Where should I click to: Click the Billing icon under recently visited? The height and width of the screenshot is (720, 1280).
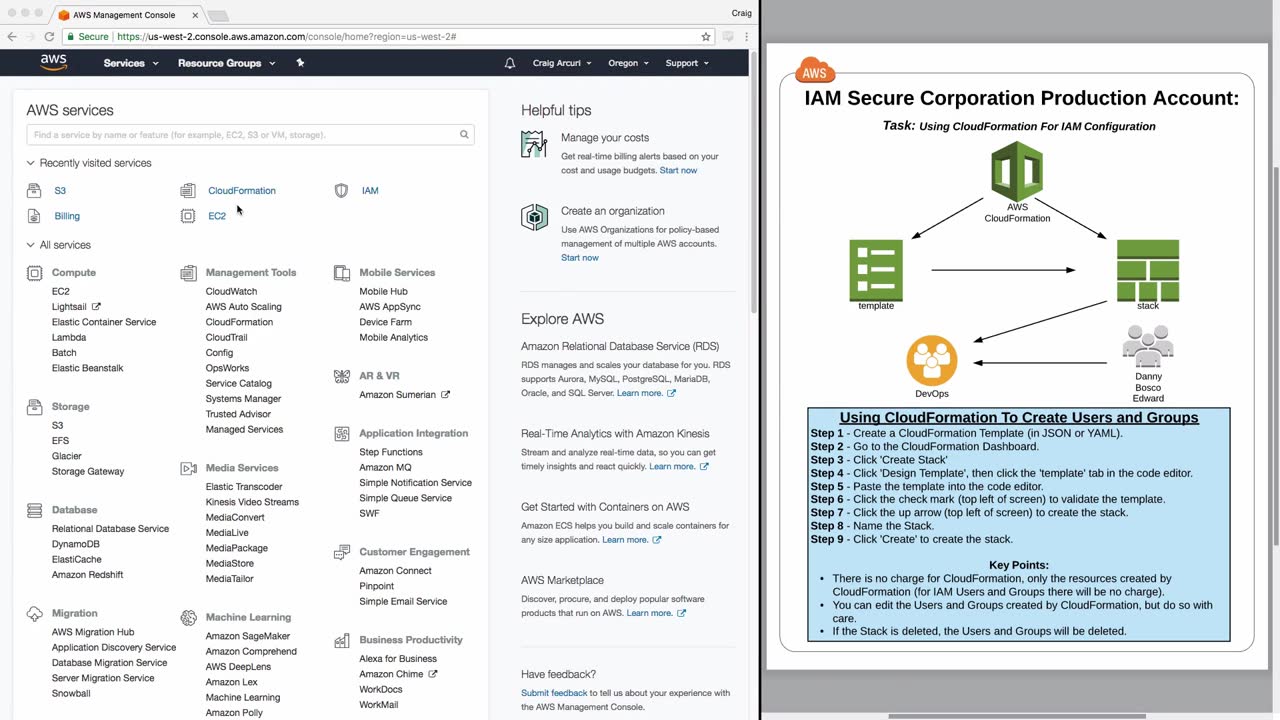coord(34,216)
